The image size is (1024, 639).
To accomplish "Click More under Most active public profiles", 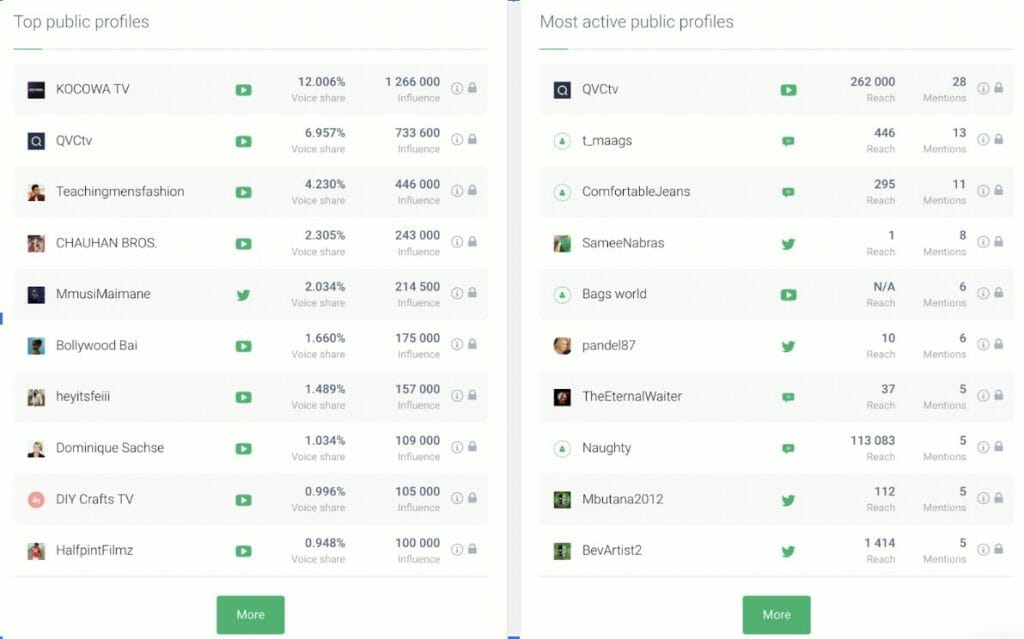I will coord(776,615).
